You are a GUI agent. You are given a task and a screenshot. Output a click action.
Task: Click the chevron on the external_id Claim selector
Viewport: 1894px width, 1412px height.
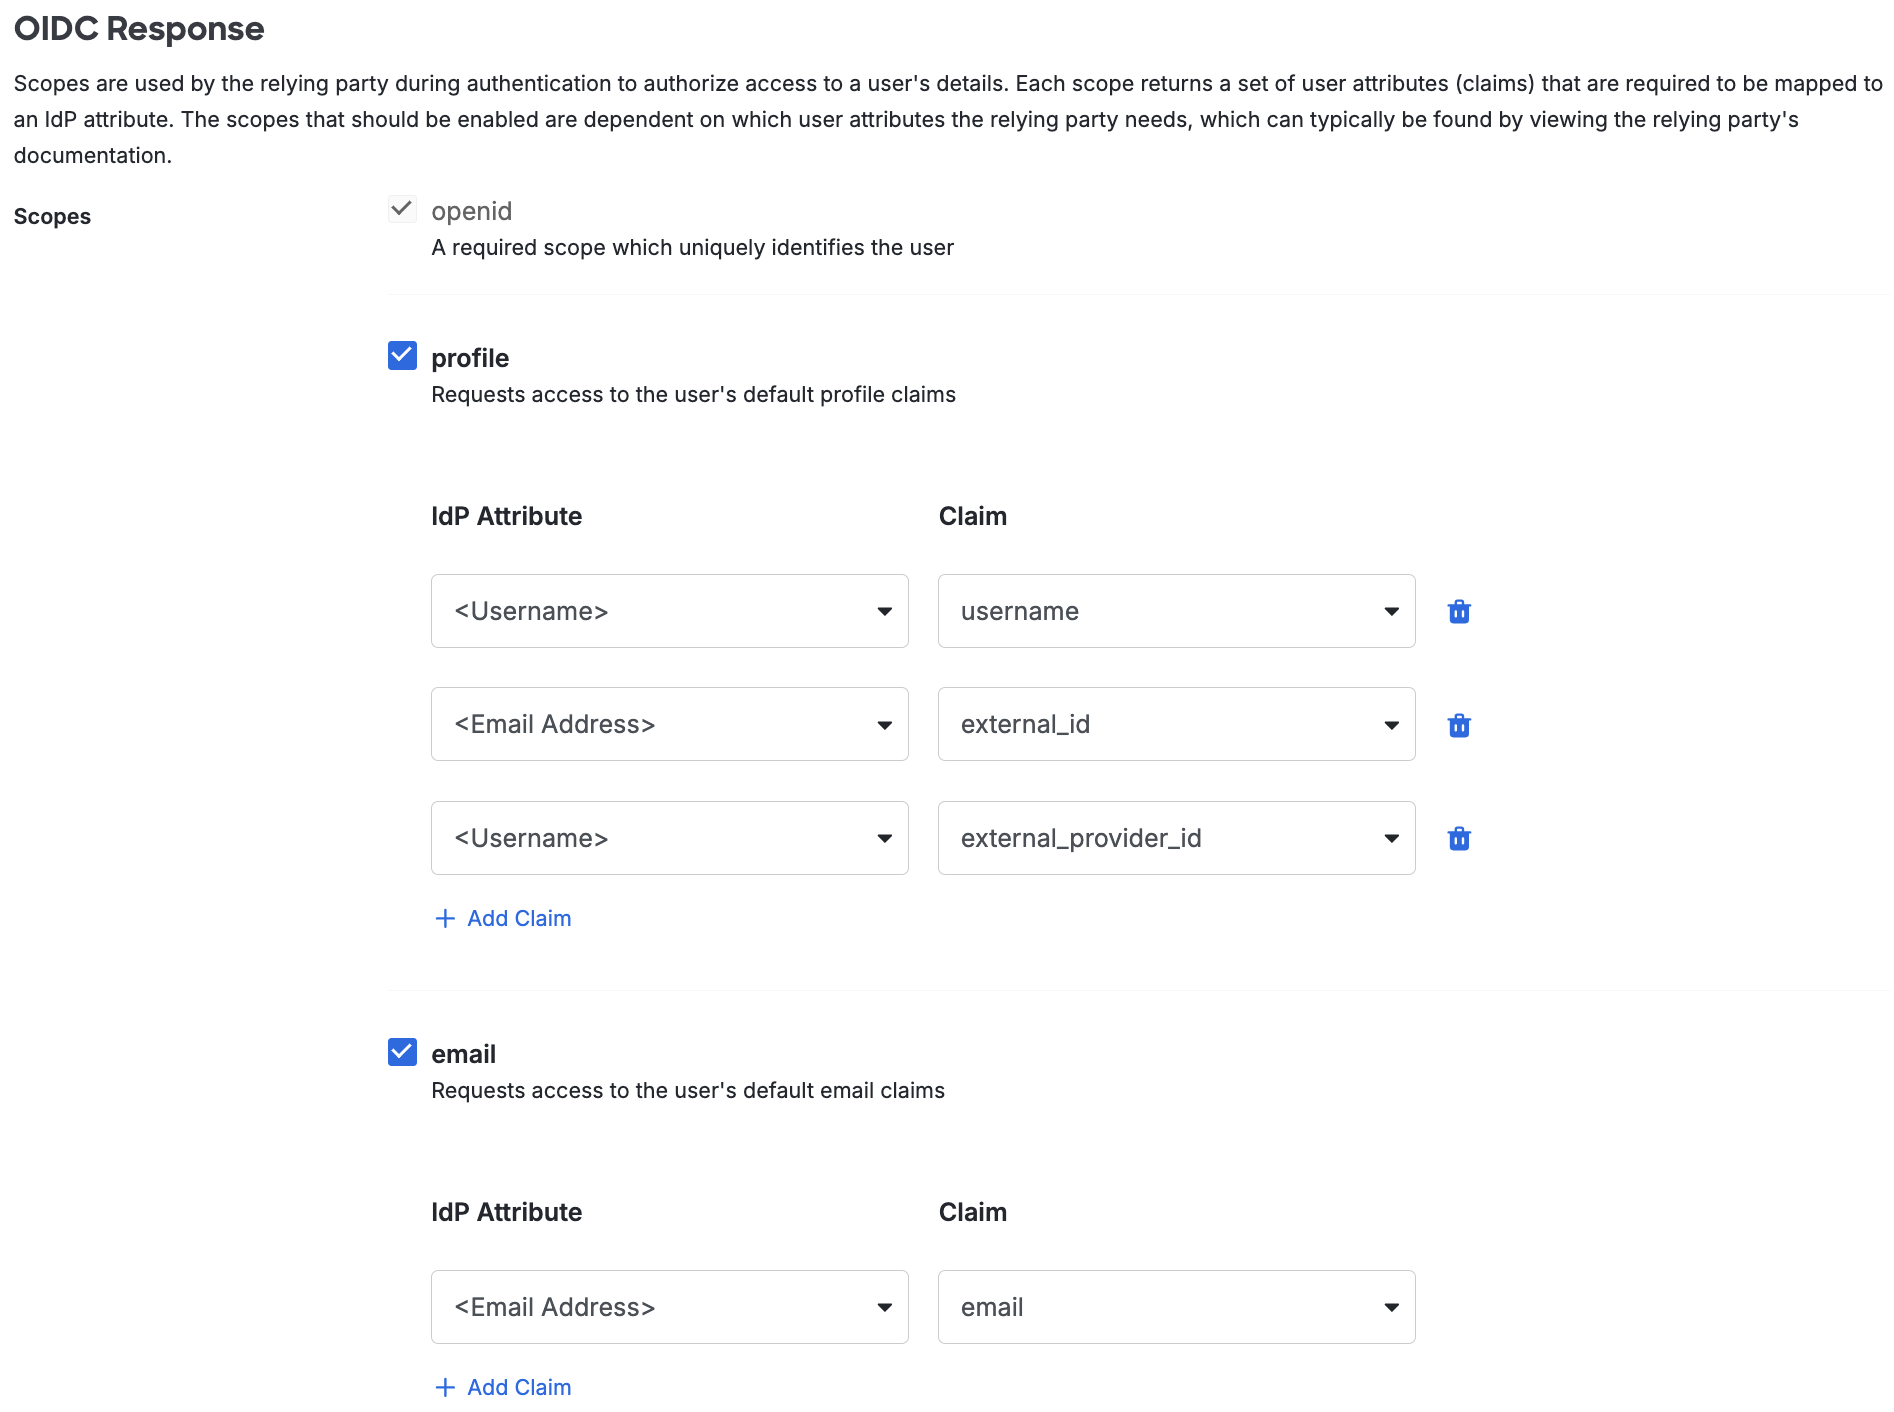(1391, 724)
